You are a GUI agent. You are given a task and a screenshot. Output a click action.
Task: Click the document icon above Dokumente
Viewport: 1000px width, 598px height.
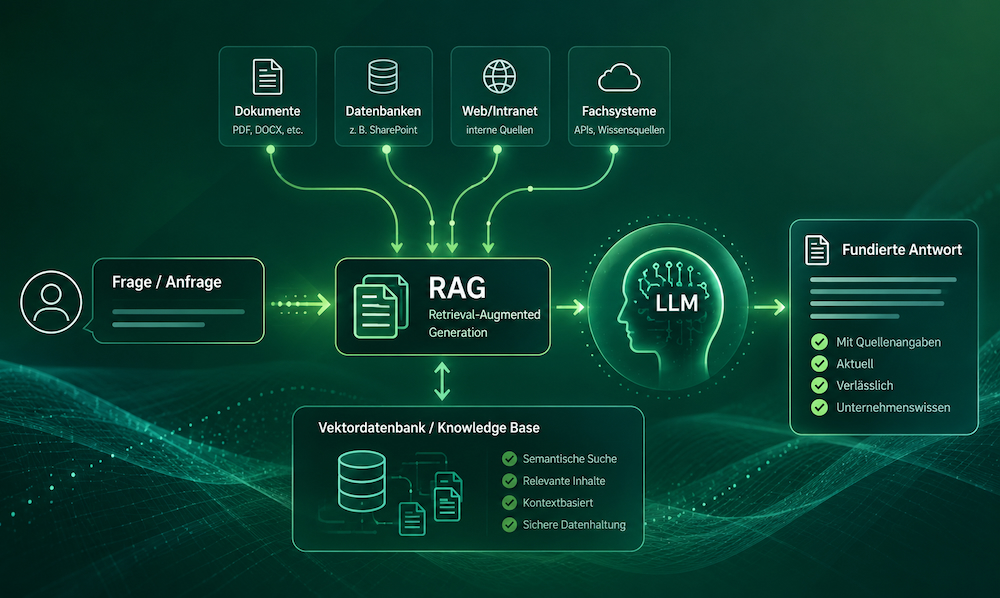[267, 77]
